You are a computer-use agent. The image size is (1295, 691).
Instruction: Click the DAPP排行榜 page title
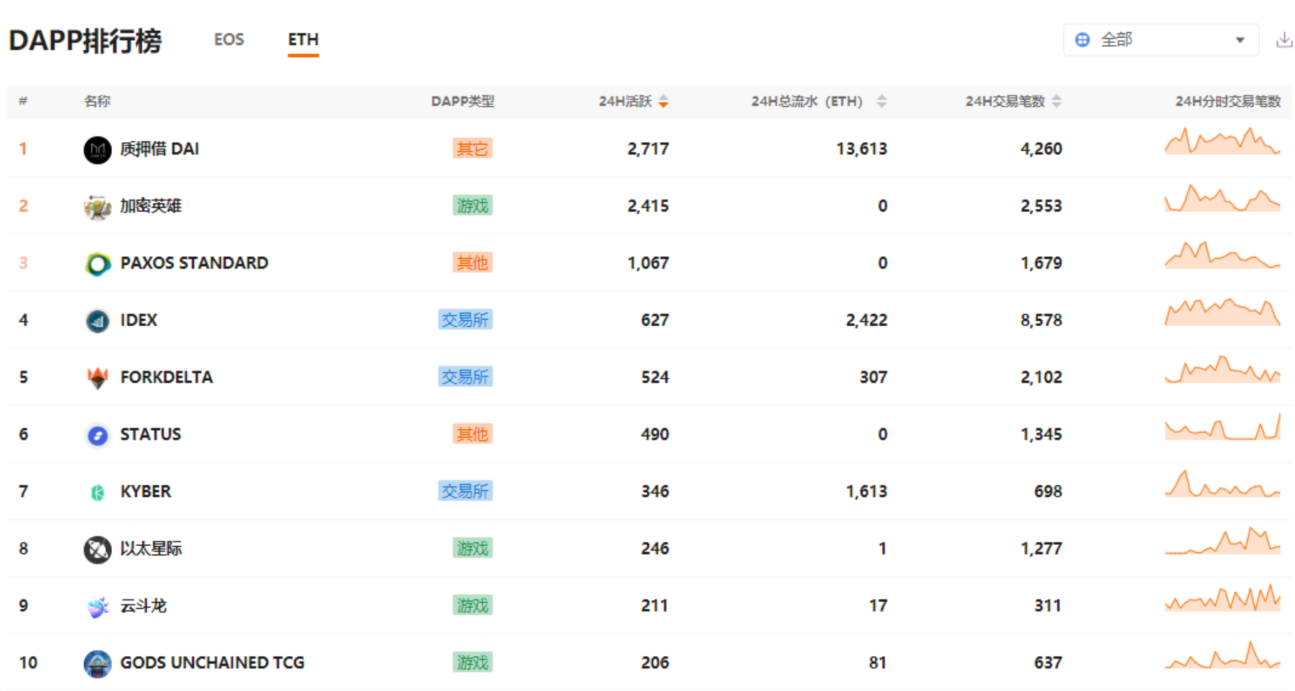[85, 41]
